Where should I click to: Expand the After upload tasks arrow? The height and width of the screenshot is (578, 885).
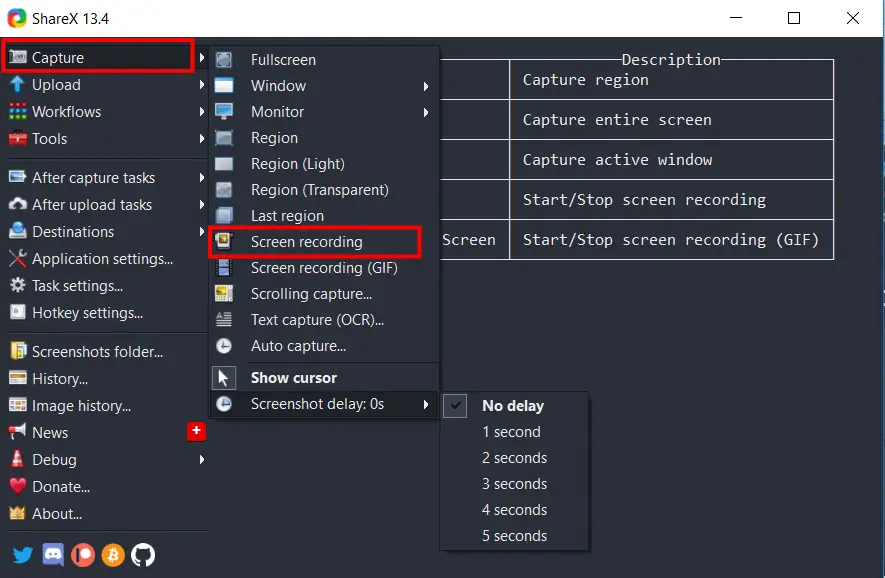(201, 204)
